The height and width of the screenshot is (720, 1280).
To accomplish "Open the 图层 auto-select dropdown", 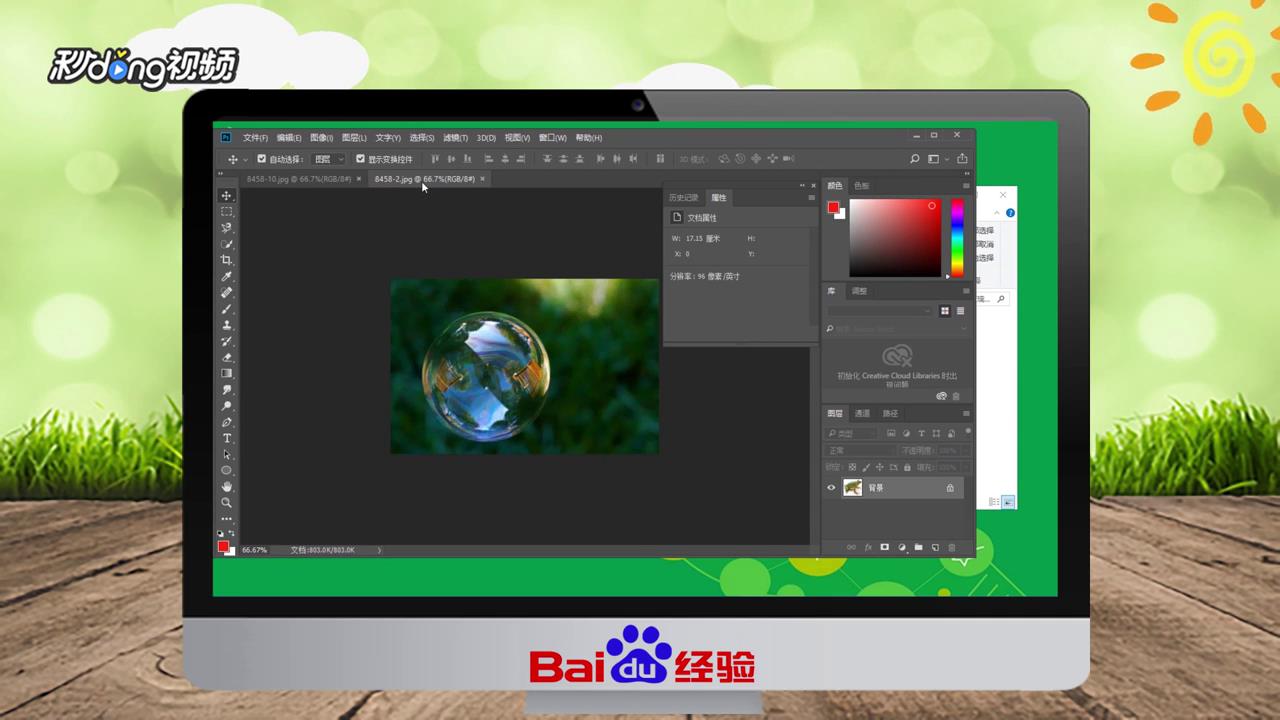I will tap(328, 159).
